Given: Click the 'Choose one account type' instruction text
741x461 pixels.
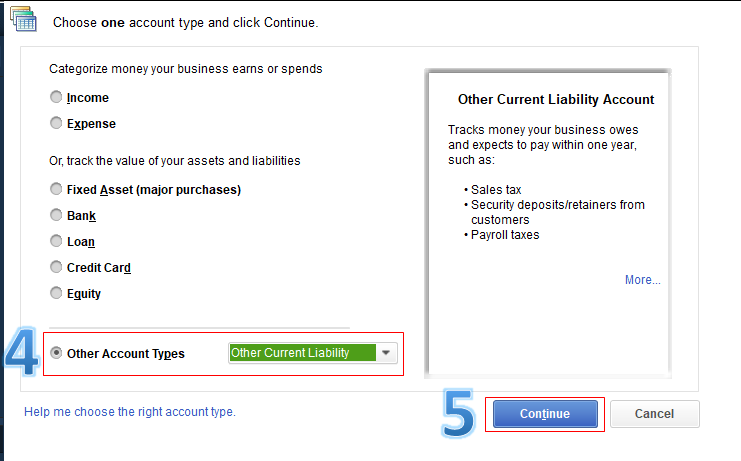Looking at the screenshot, I should (185, 21).
